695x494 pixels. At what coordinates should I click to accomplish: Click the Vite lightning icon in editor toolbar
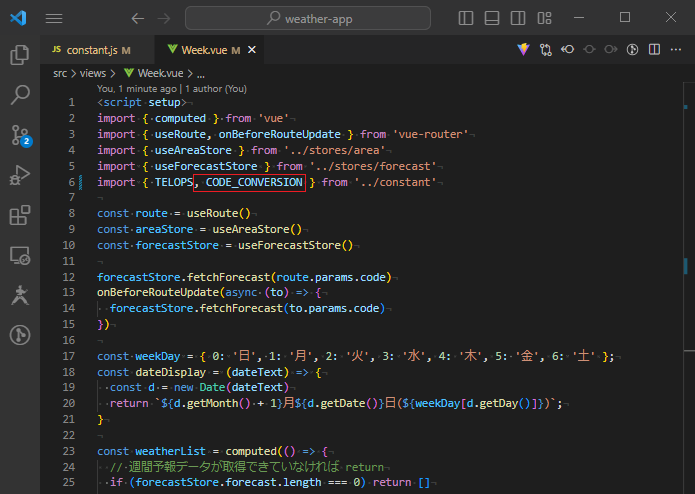(523, 49)
